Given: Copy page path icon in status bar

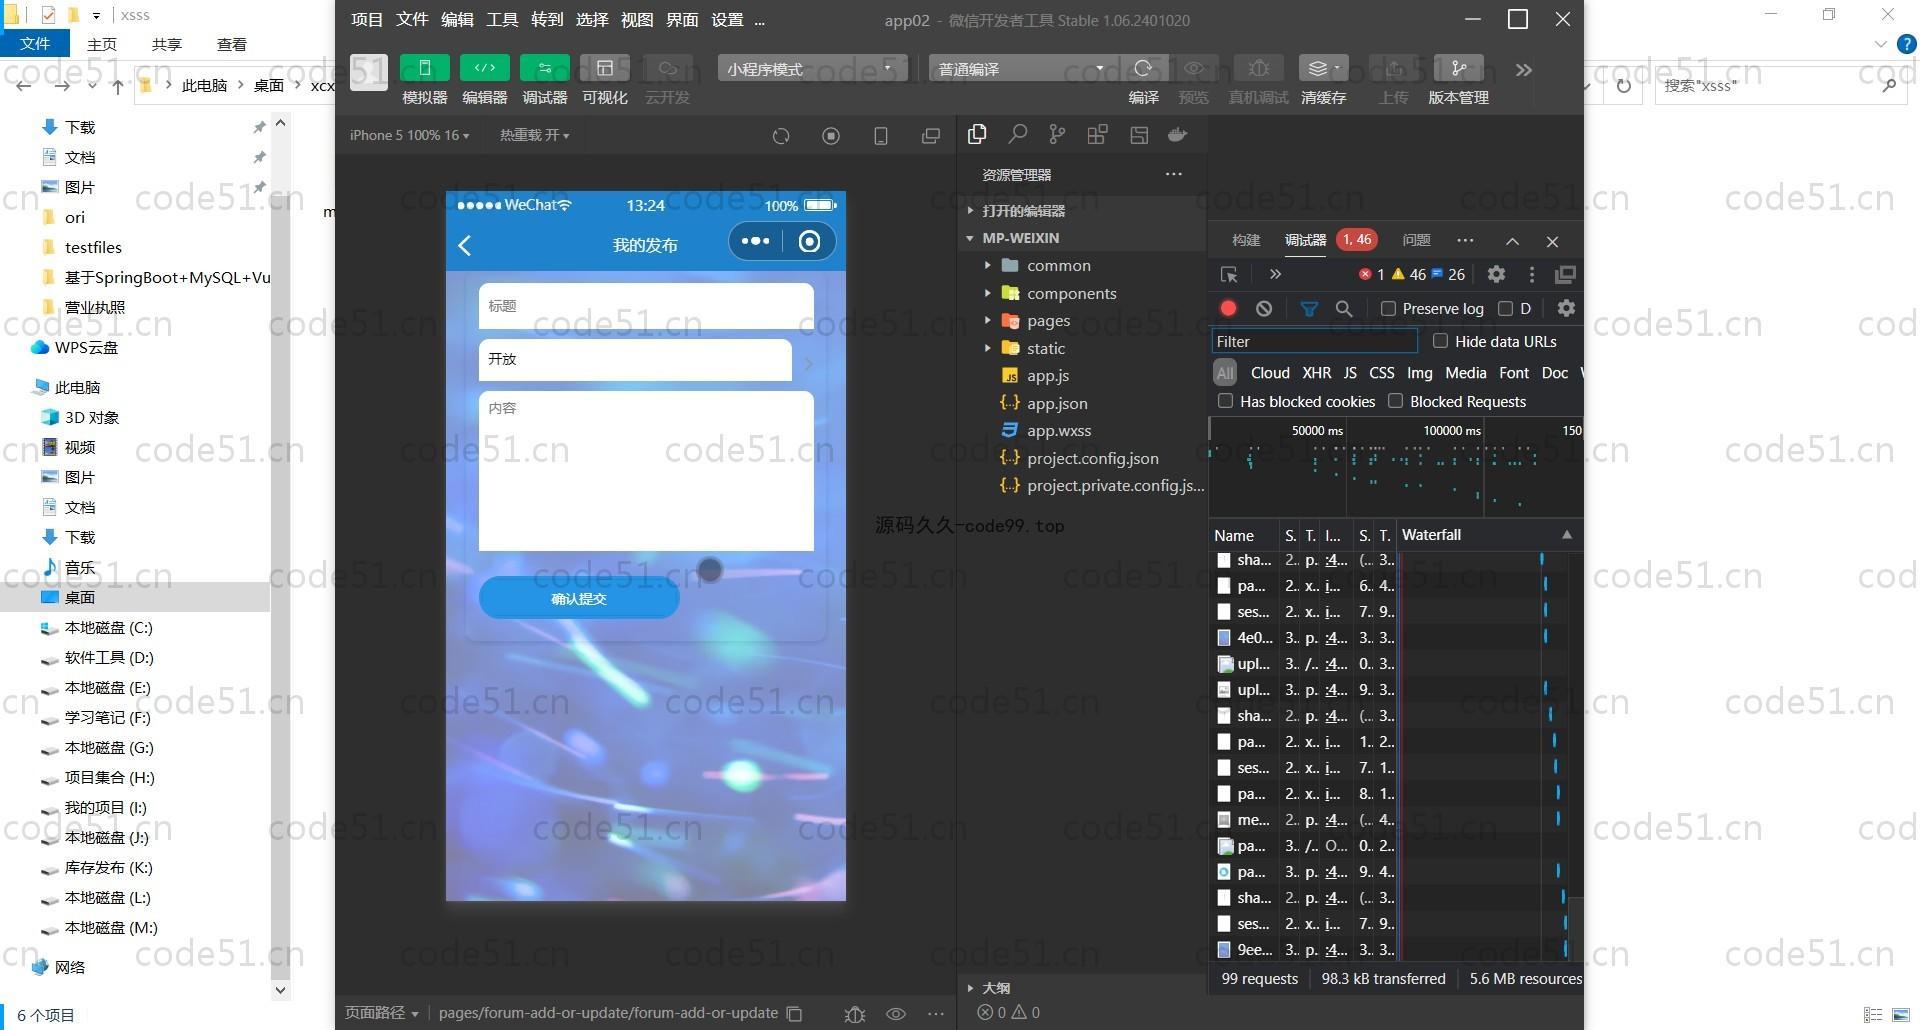Looking at the screenshot, I should [795, 1013].
